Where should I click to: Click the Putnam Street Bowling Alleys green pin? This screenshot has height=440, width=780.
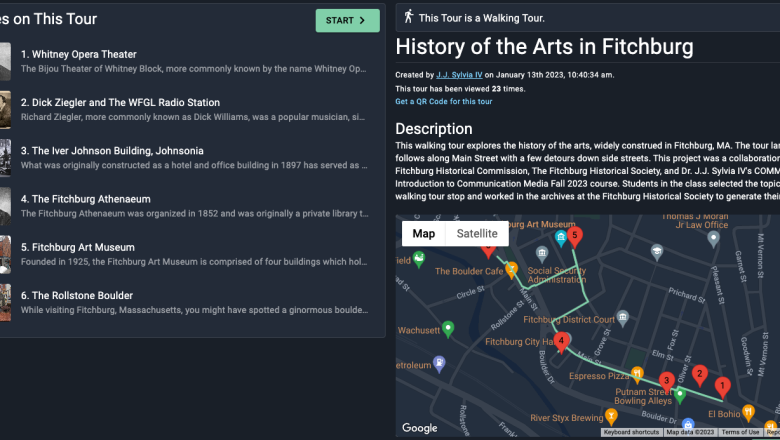pyautogui.click(x=680, y=395)
